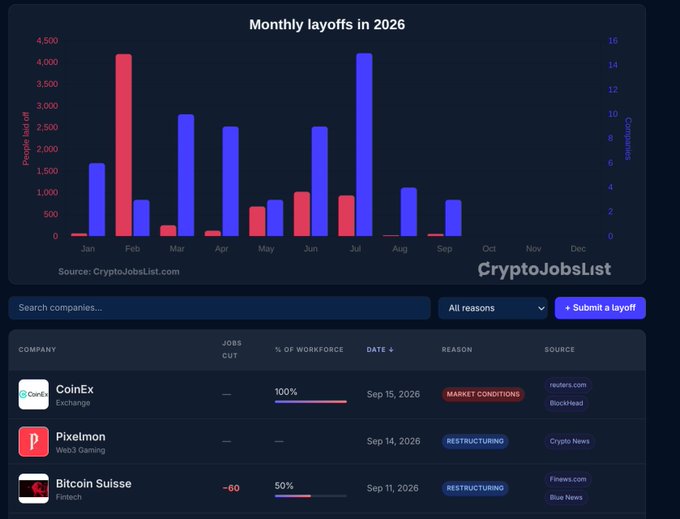Click the % of Workforce column header
Viewport: 680px width, 519px height.
309,349
